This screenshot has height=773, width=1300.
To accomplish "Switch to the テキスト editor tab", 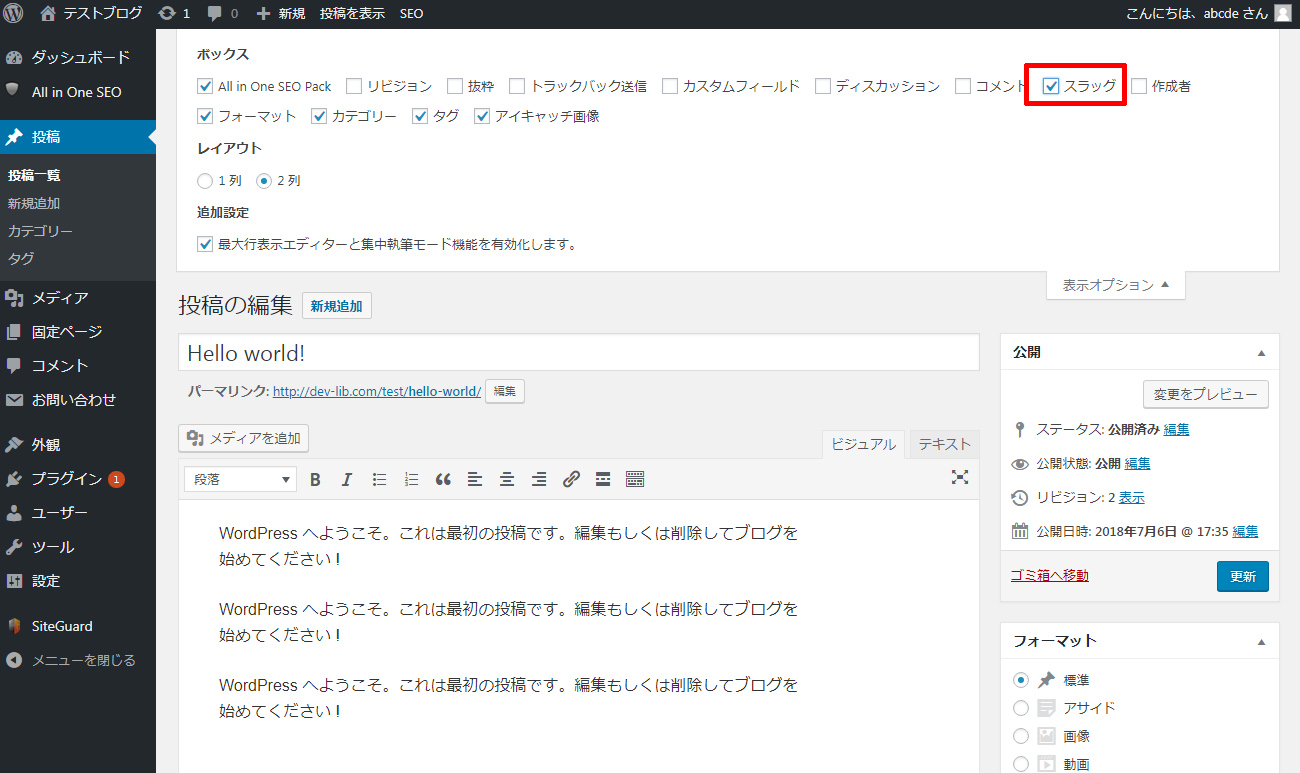I will tap(944, 444).
